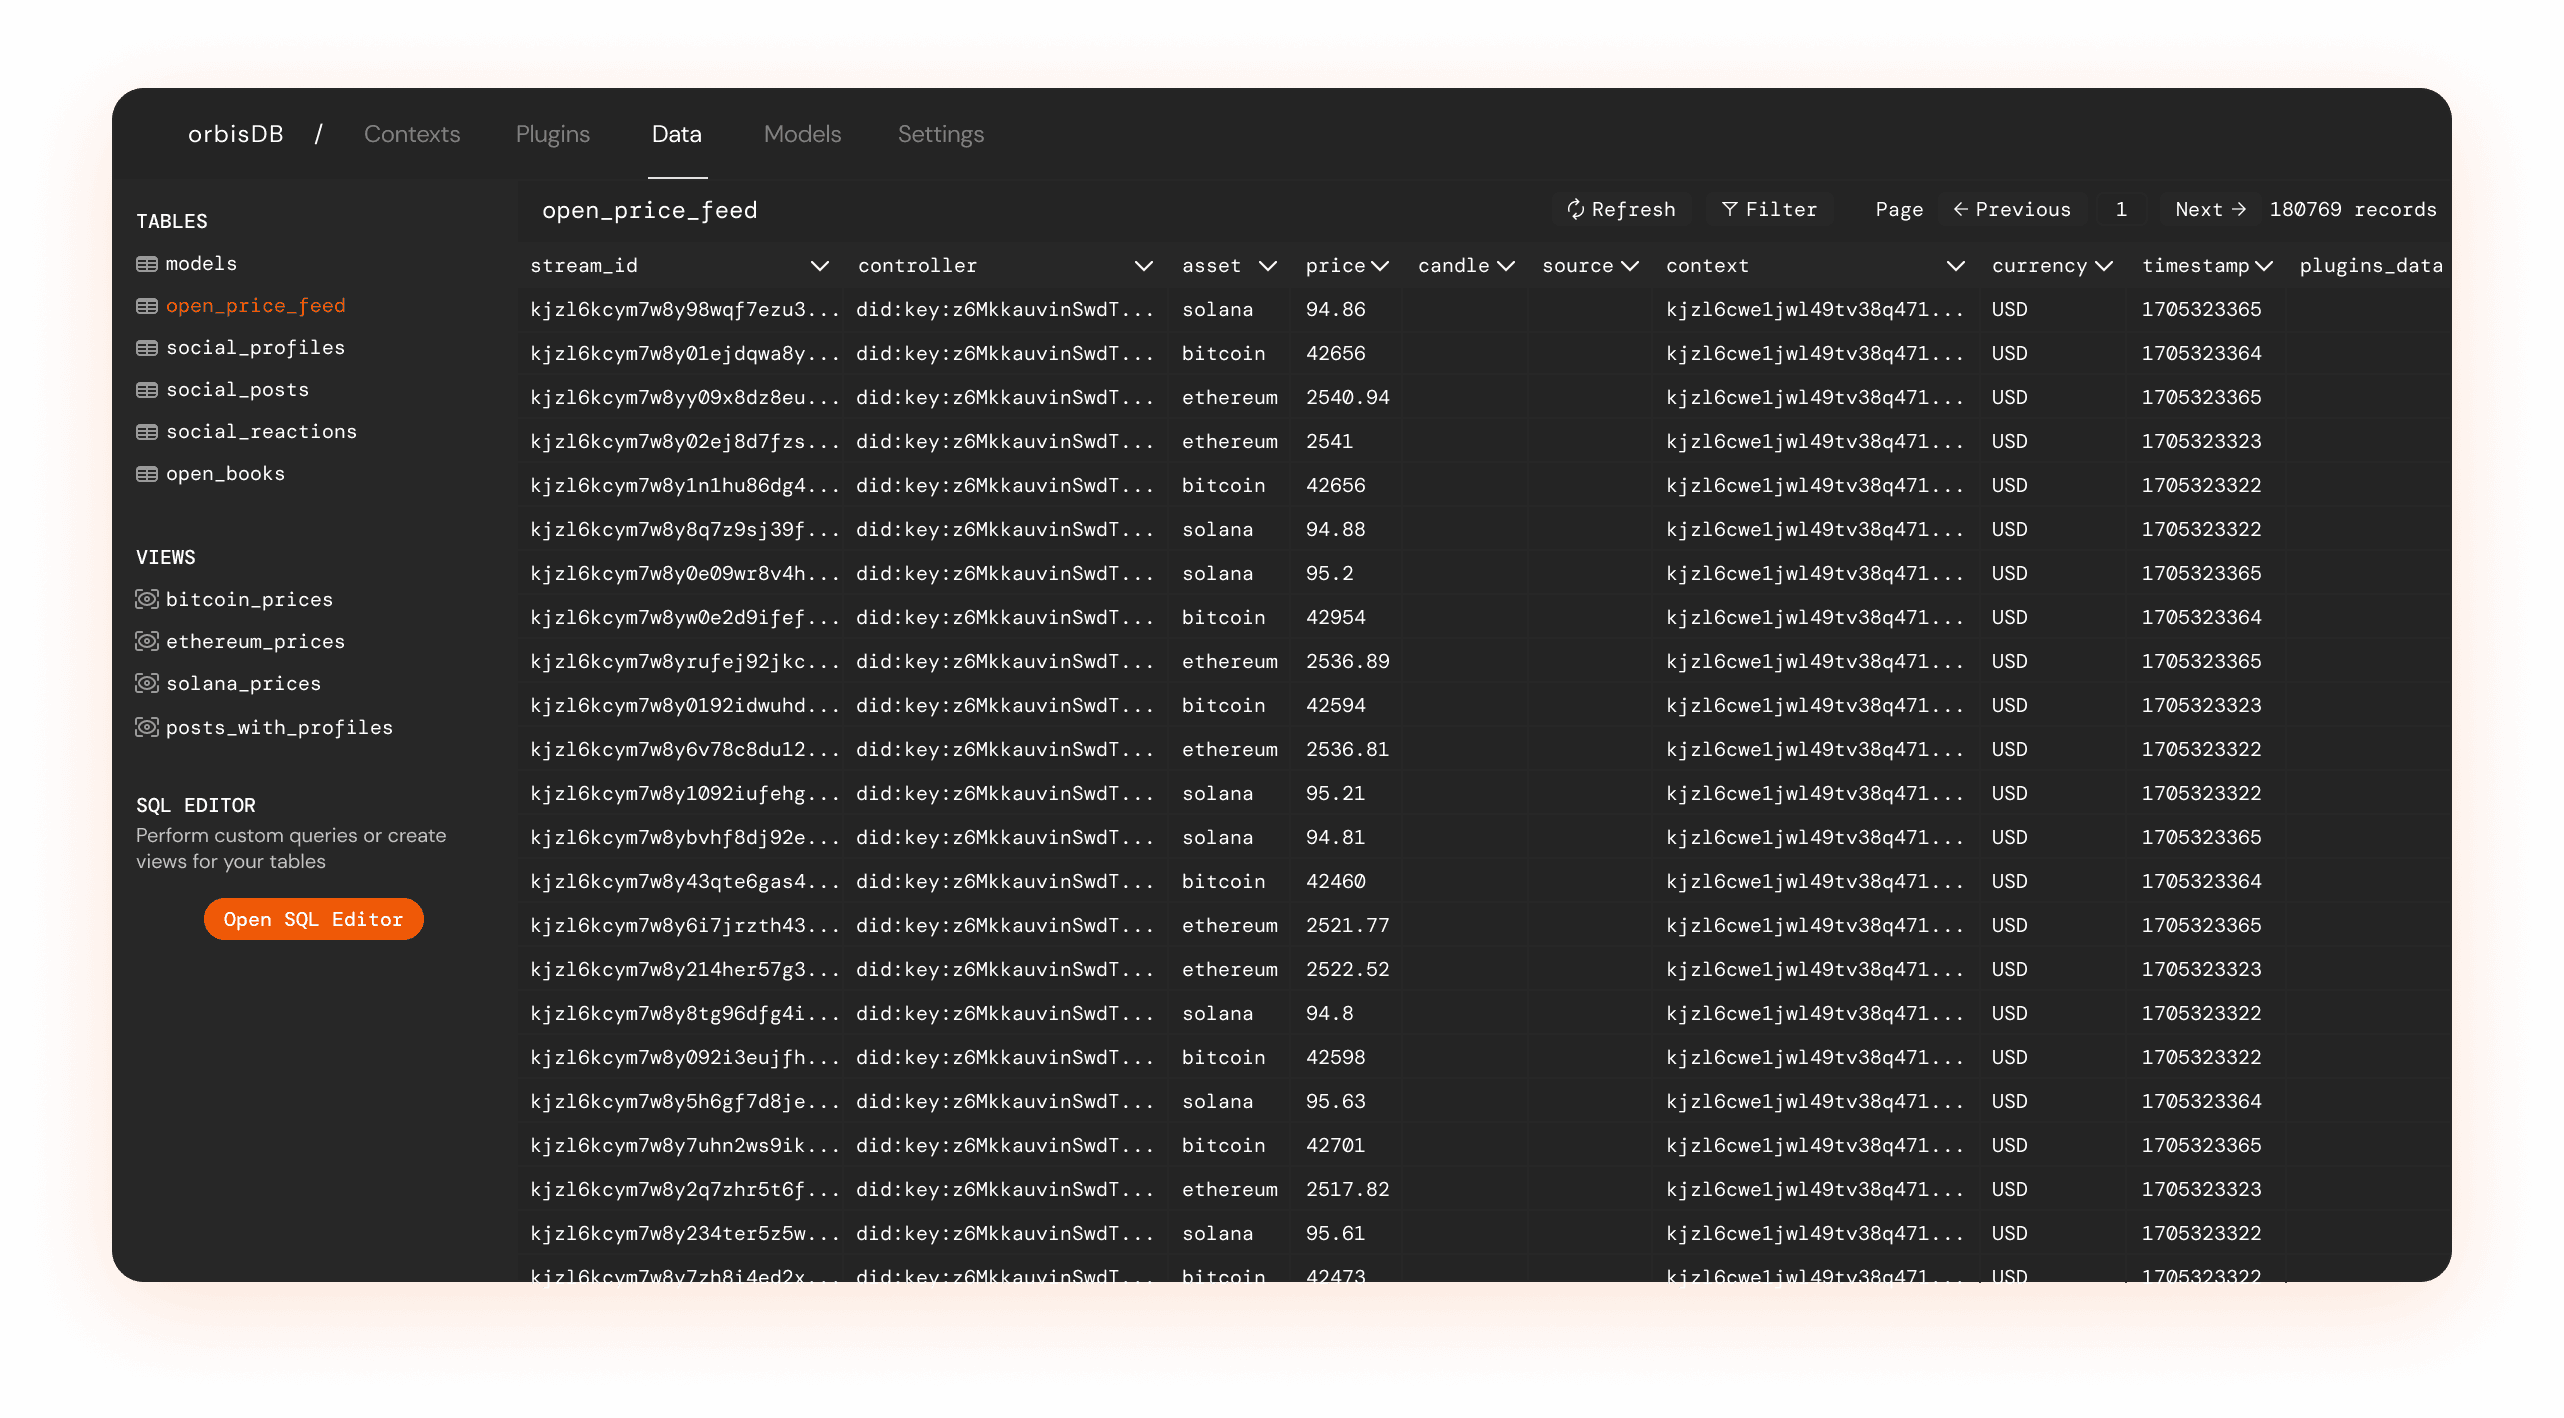Select the social_reactions table

pos(261,432)
